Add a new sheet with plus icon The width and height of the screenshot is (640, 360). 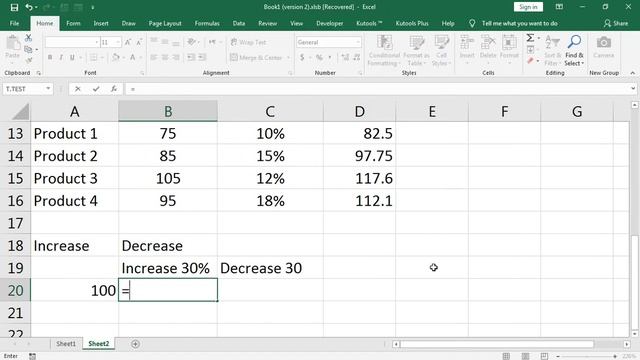tap(136, 344)
